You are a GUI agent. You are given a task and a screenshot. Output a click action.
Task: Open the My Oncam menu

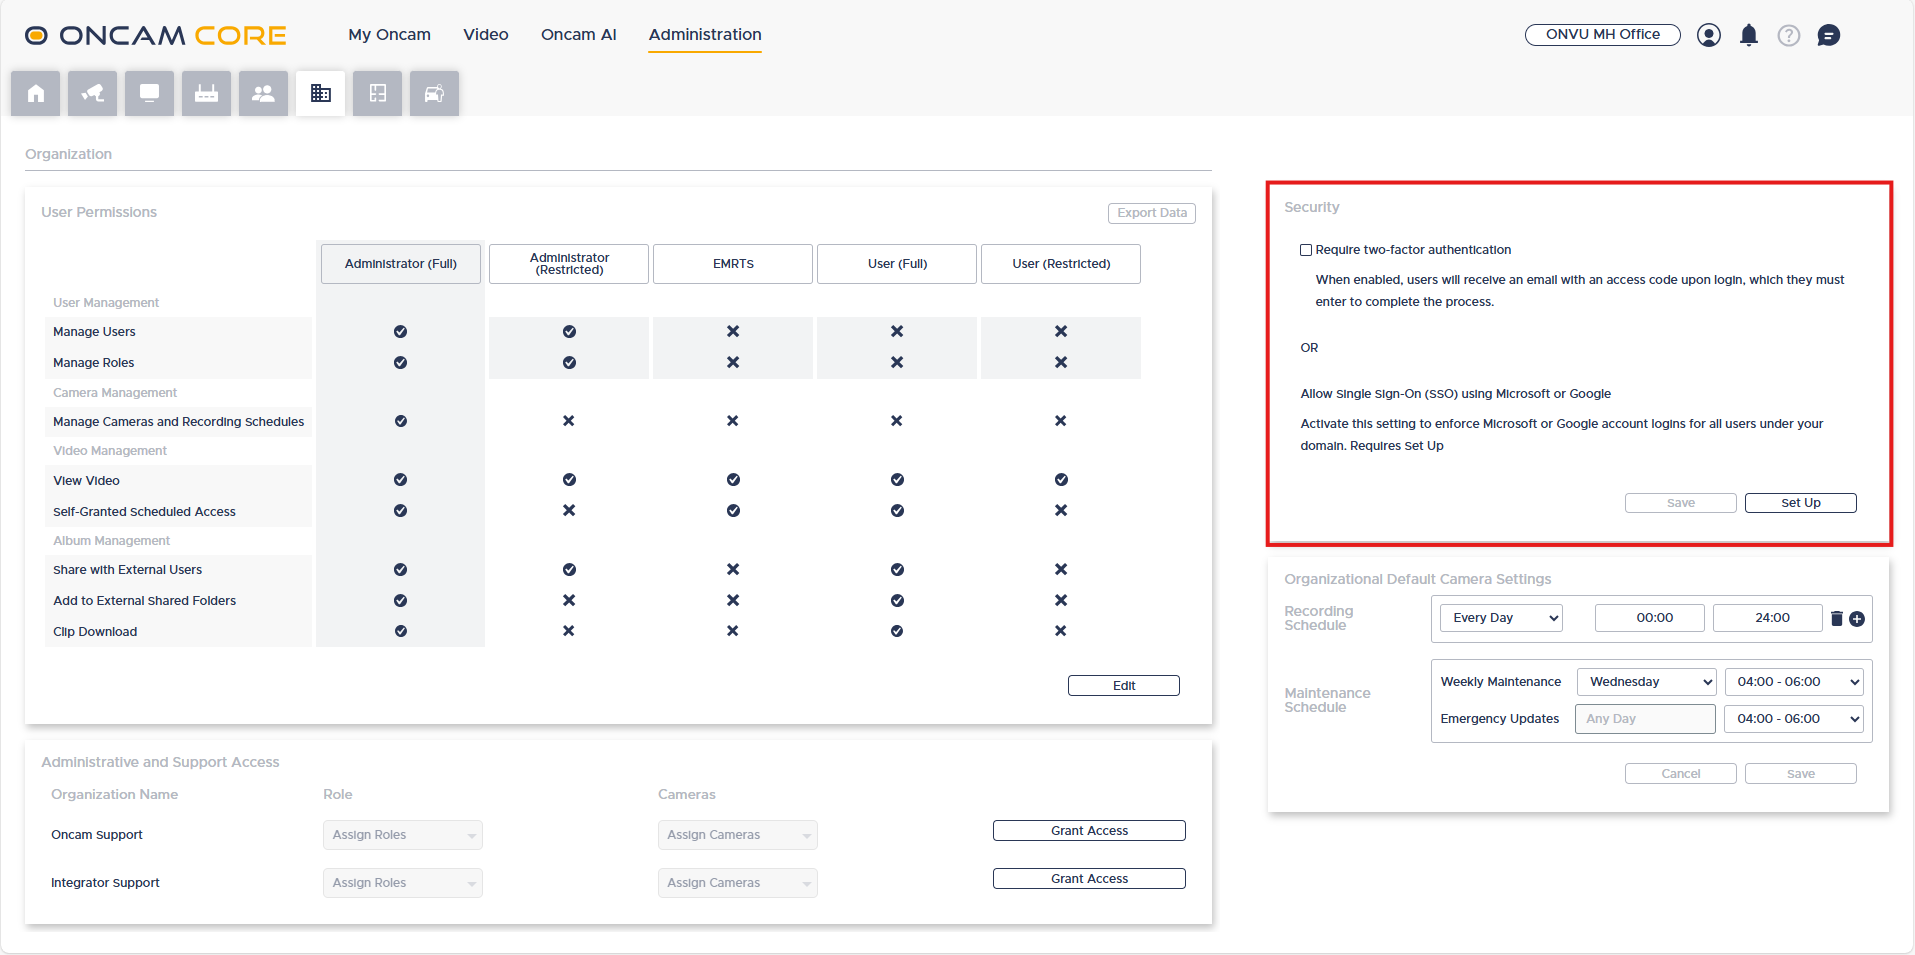(x=389, y=35)
